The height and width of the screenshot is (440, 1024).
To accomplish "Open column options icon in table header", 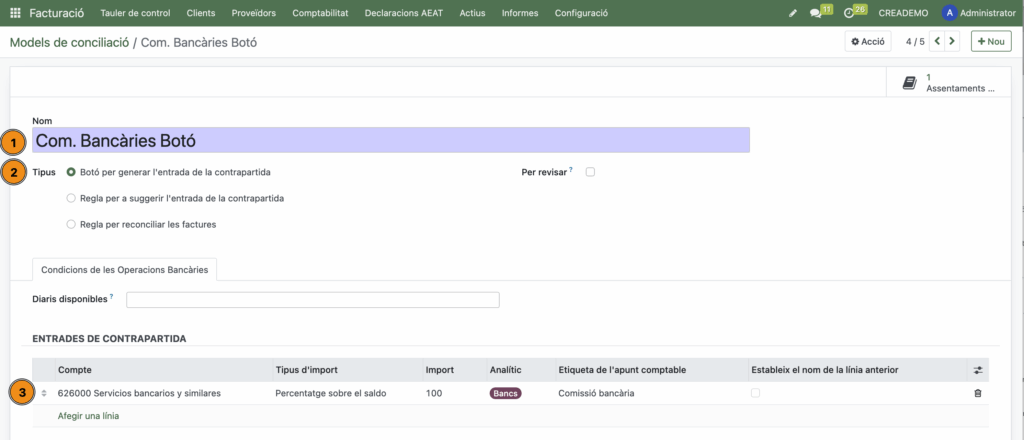I will pos(978,370).
